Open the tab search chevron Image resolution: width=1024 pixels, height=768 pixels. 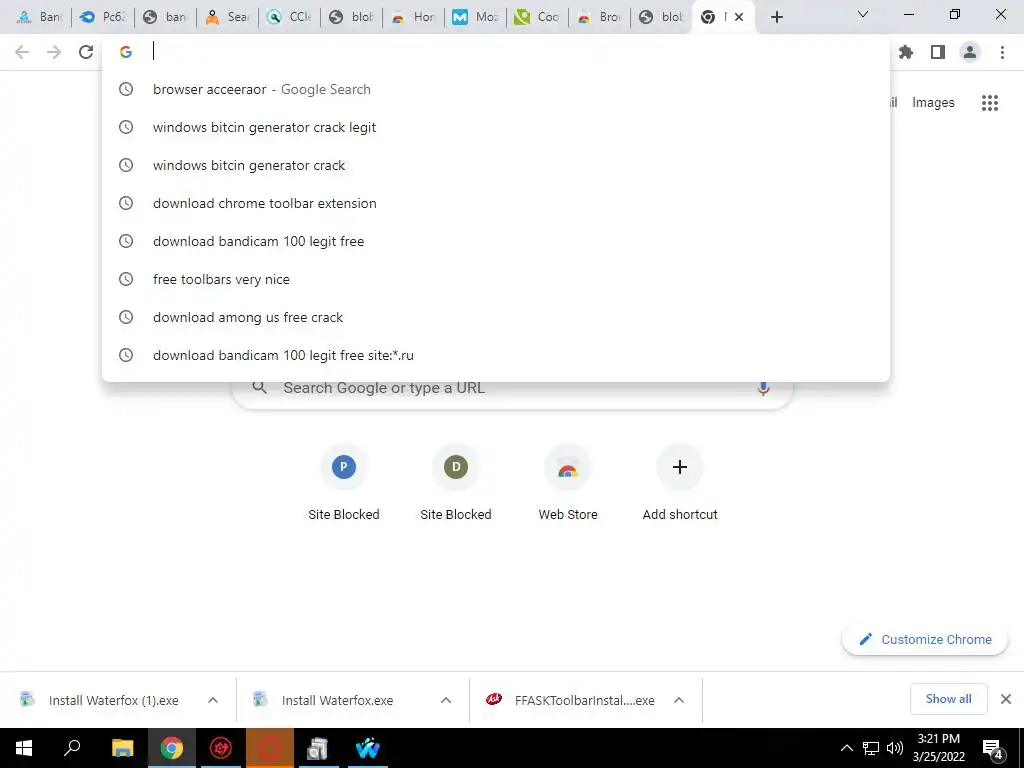pos(863,14)
